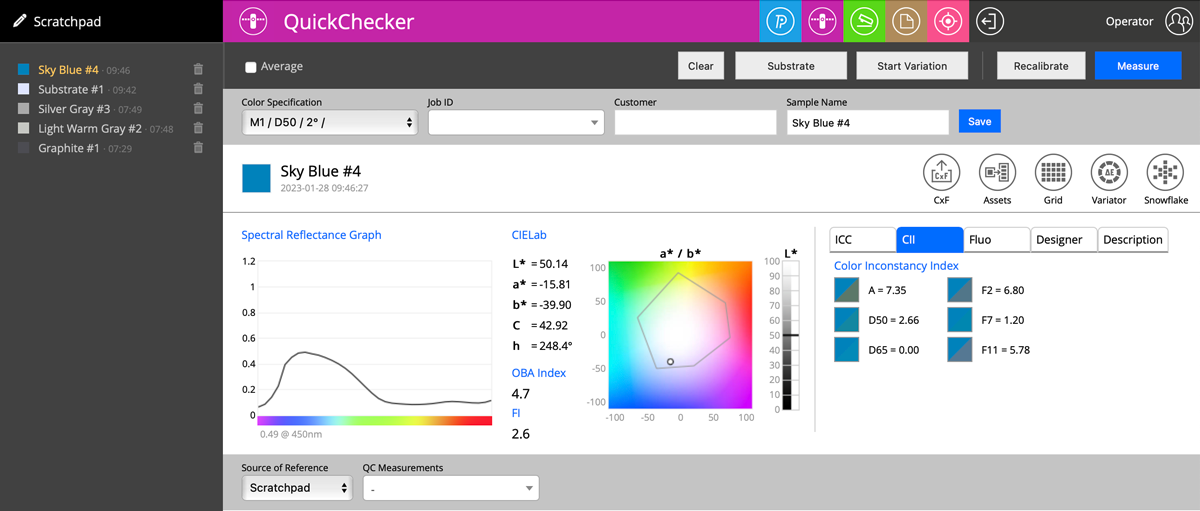The image size is (1200, 511).
Task: Edit the Sample Name field
Action: (867, 122)
